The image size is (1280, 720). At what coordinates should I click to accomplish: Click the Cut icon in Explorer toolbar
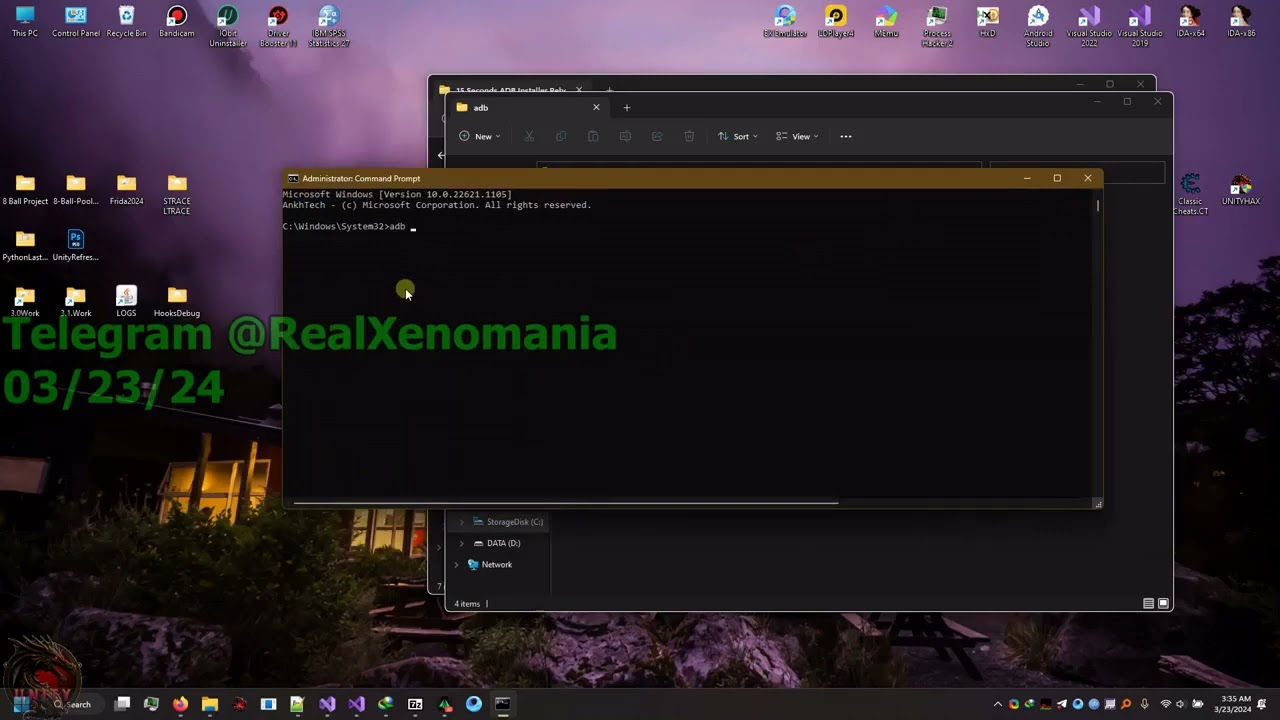(x=529, y=136)
